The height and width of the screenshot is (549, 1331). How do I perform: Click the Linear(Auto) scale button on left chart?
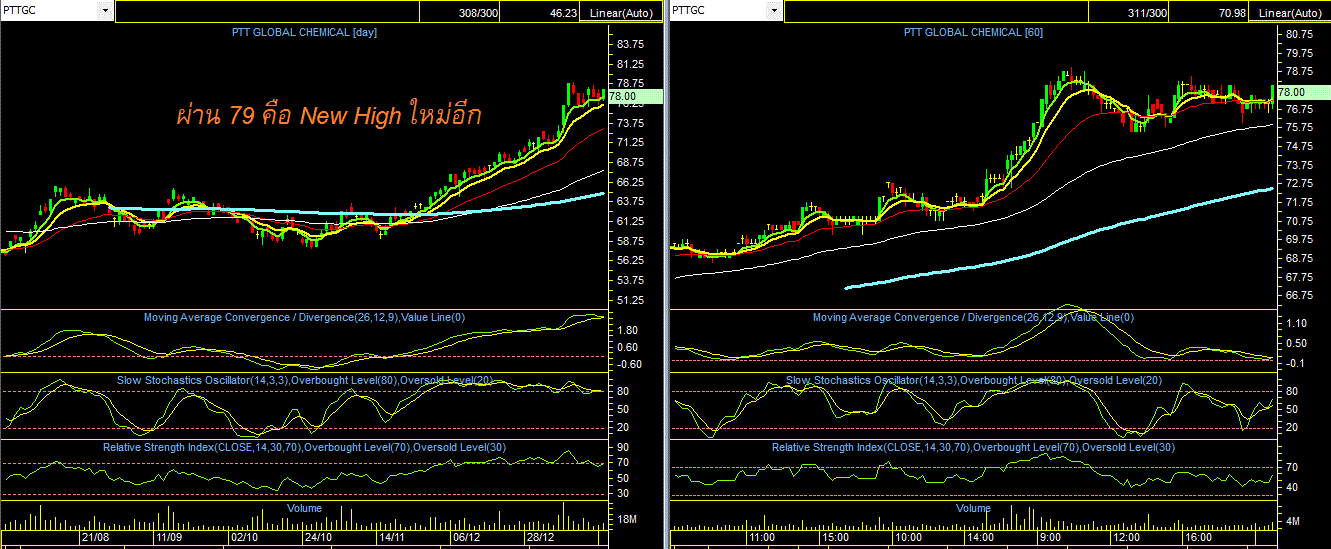621,12
